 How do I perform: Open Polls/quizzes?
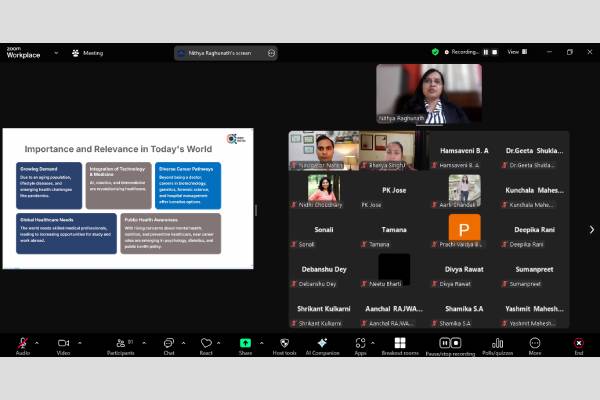[x=497, y=343]
